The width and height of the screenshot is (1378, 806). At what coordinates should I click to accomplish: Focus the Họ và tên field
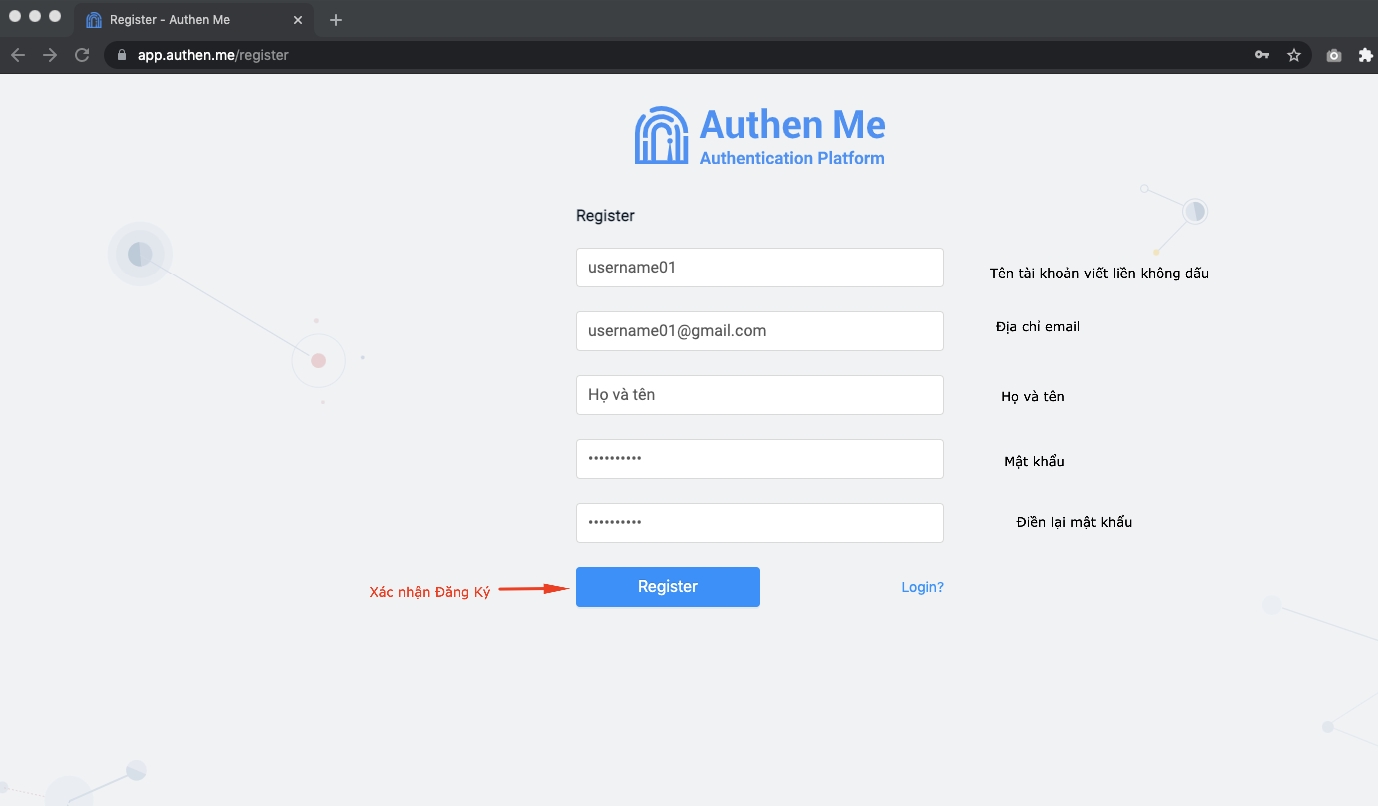(x=759, y=395)
